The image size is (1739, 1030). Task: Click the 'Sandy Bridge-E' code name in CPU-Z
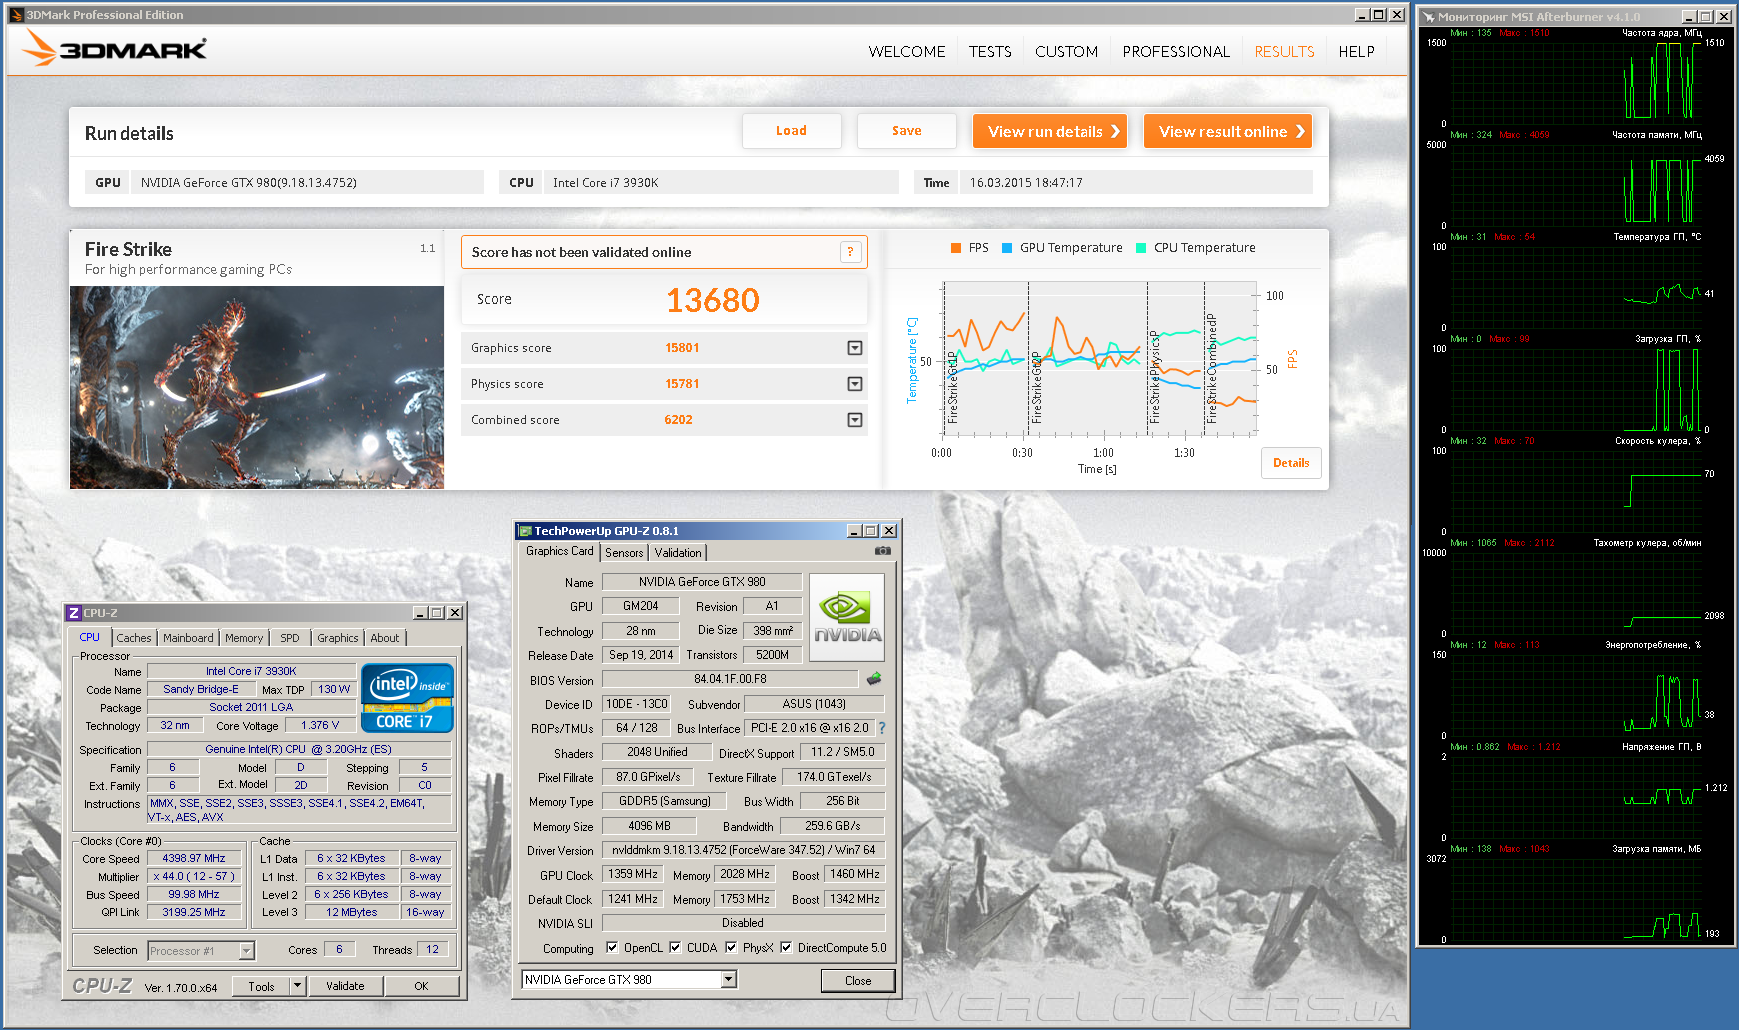[201, 689]
